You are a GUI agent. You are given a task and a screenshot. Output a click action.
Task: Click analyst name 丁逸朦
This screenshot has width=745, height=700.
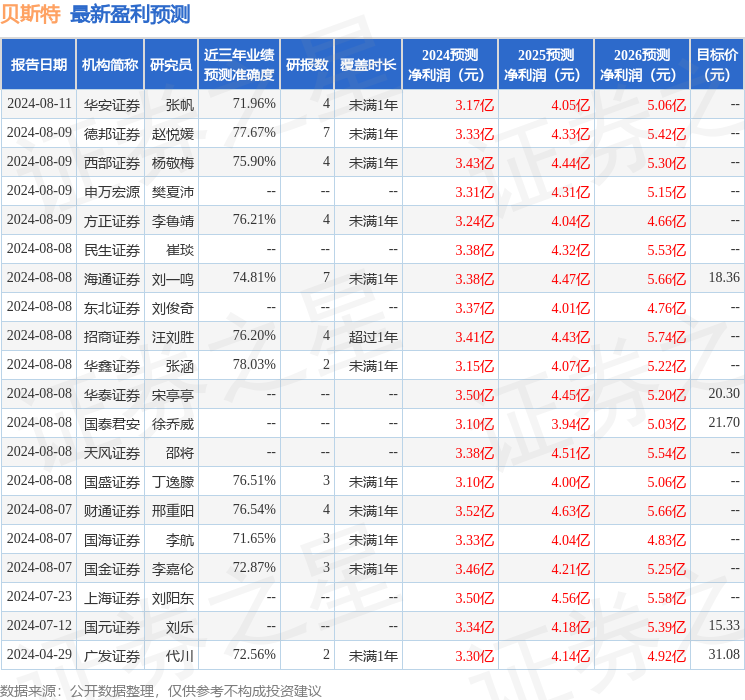point(172,482)
